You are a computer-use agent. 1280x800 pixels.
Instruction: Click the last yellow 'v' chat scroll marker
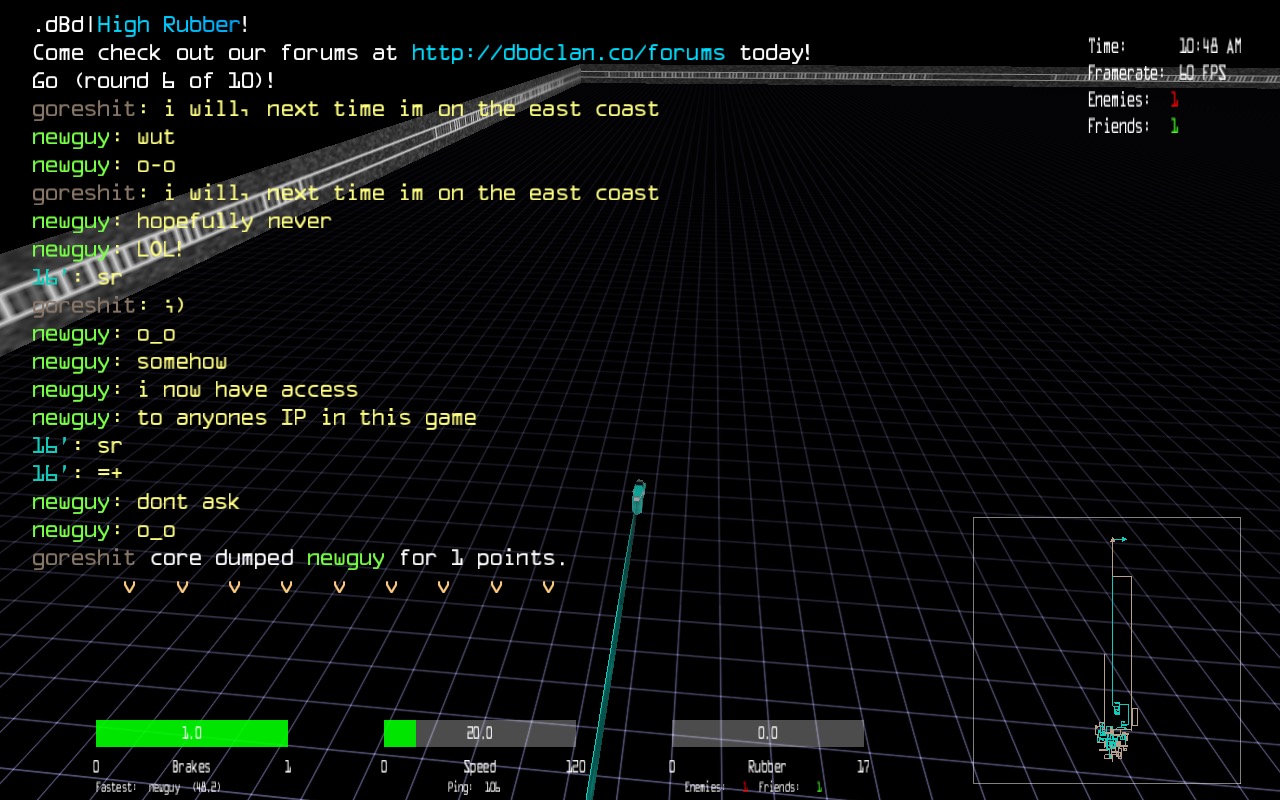coord(548,587)
